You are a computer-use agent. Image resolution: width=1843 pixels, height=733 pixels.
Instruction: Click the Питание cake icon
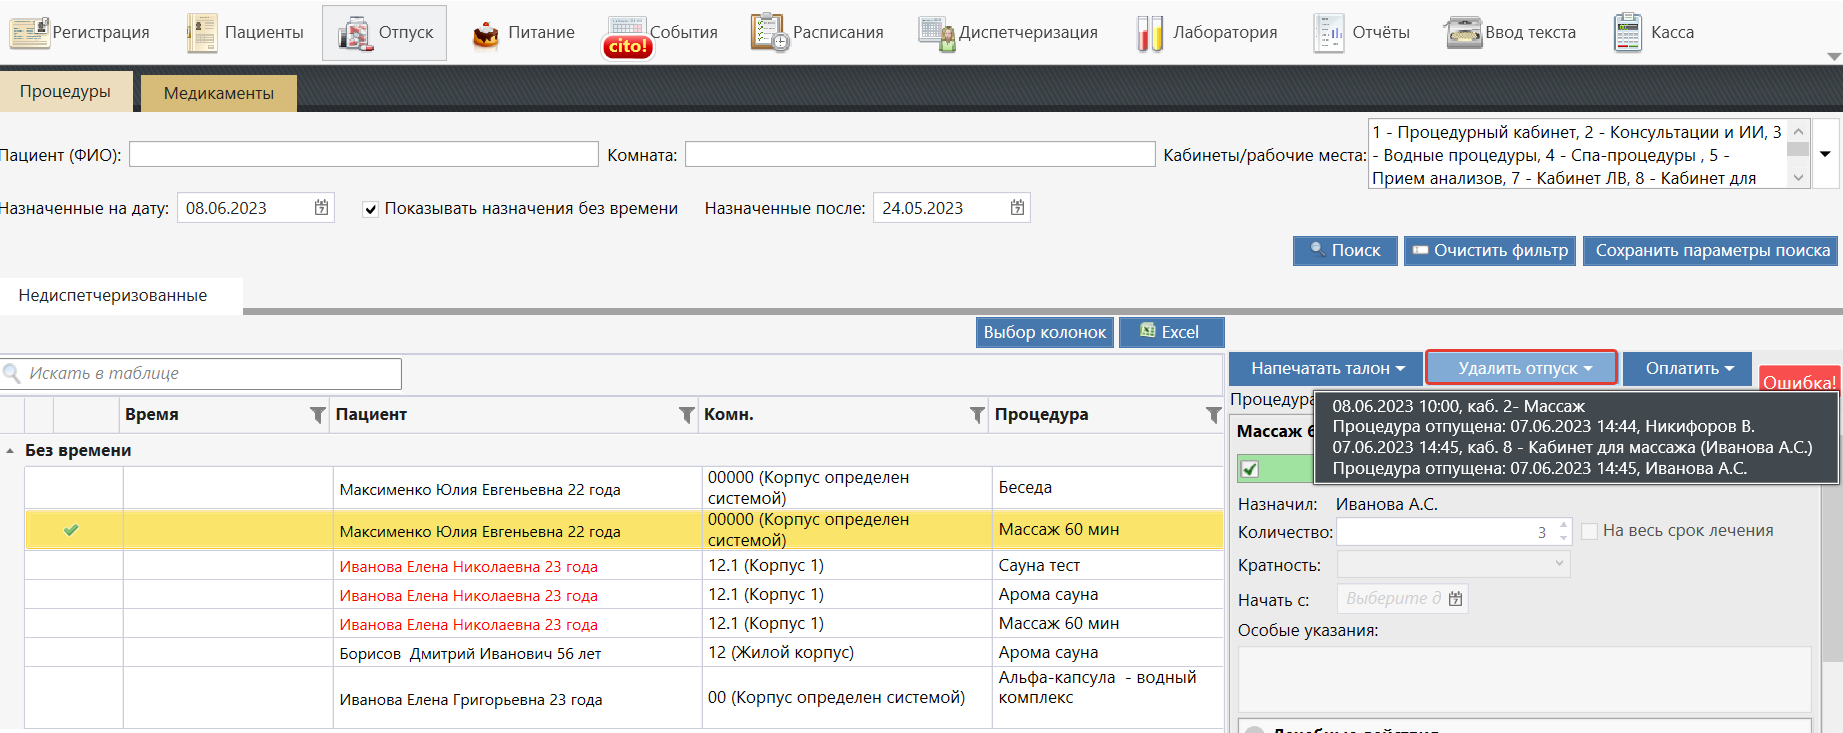(x=485, y=34)
